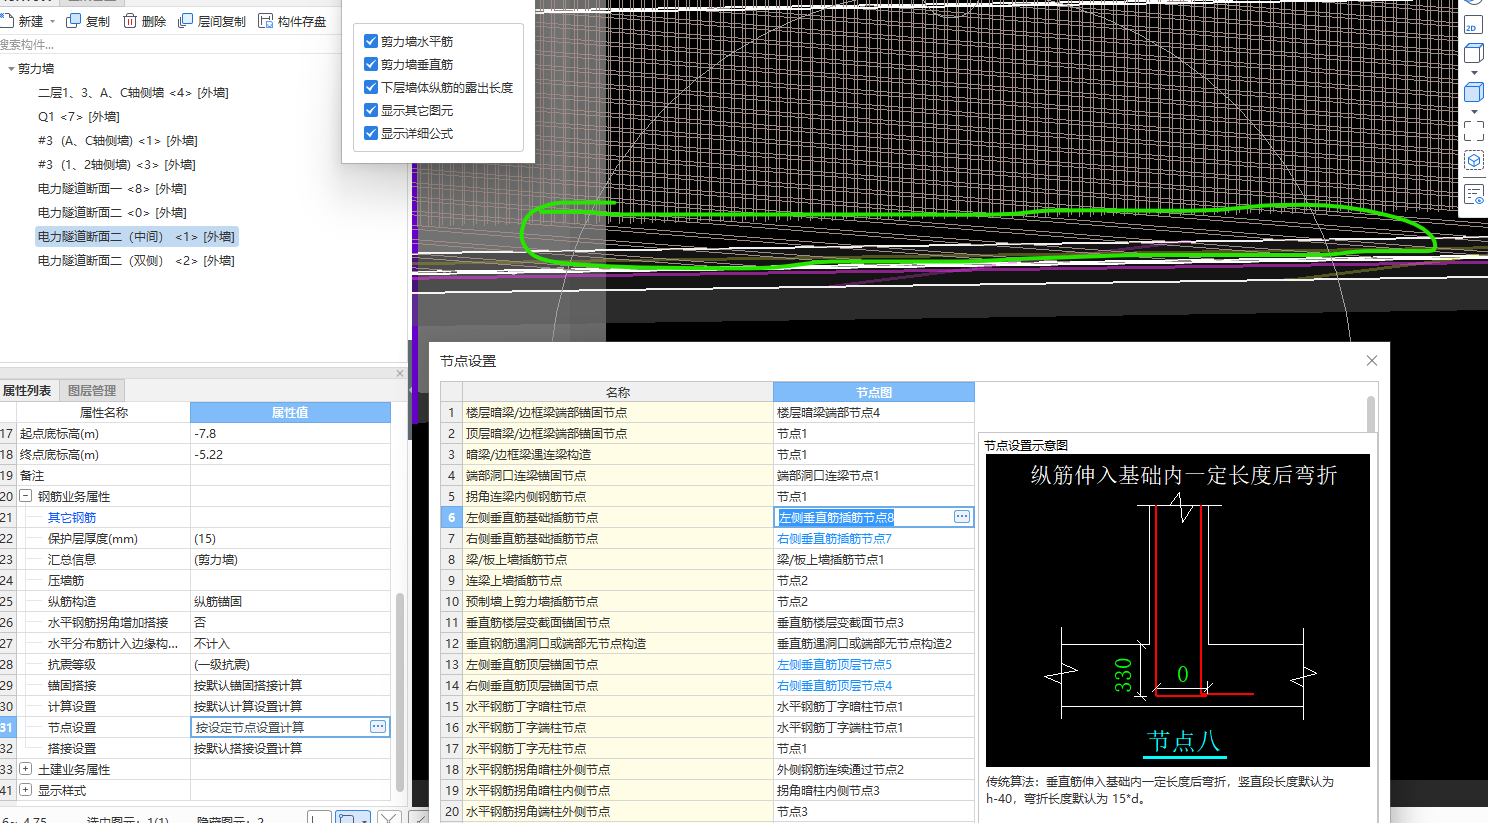Image resolution: width=1488 pixels, height=823 pixels.
Task: Click 保护层厚度 value (15)
Action: coord(290,538)
